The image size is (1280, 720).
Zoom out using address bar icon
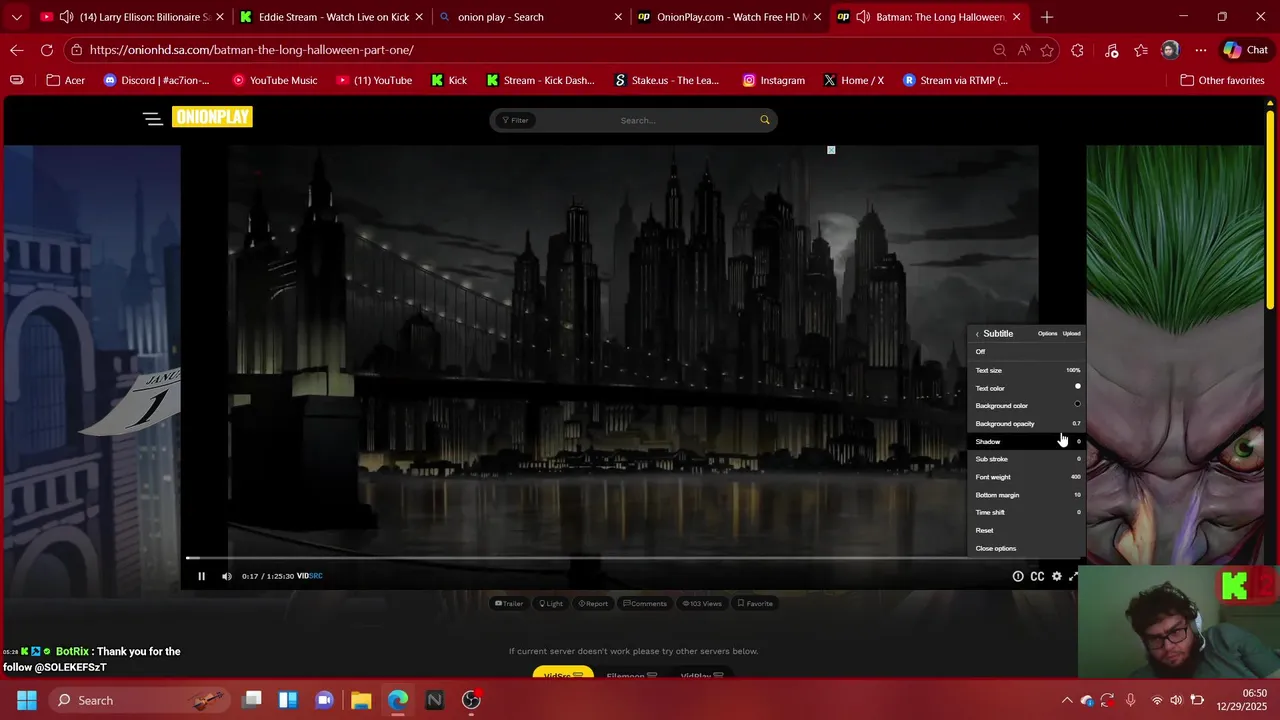coord(1000,50)
